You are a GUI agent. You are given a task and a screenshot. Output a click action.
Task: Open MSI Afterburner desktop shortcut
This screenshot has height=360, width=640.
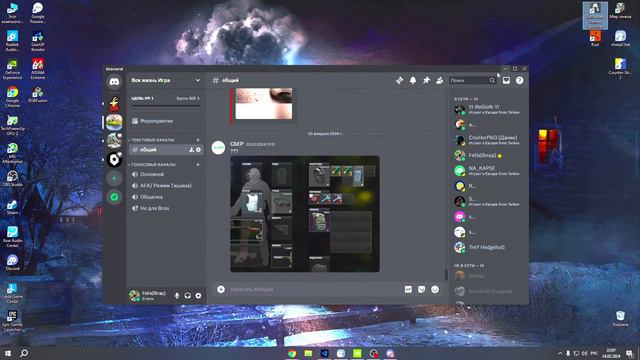coord(12,153)
